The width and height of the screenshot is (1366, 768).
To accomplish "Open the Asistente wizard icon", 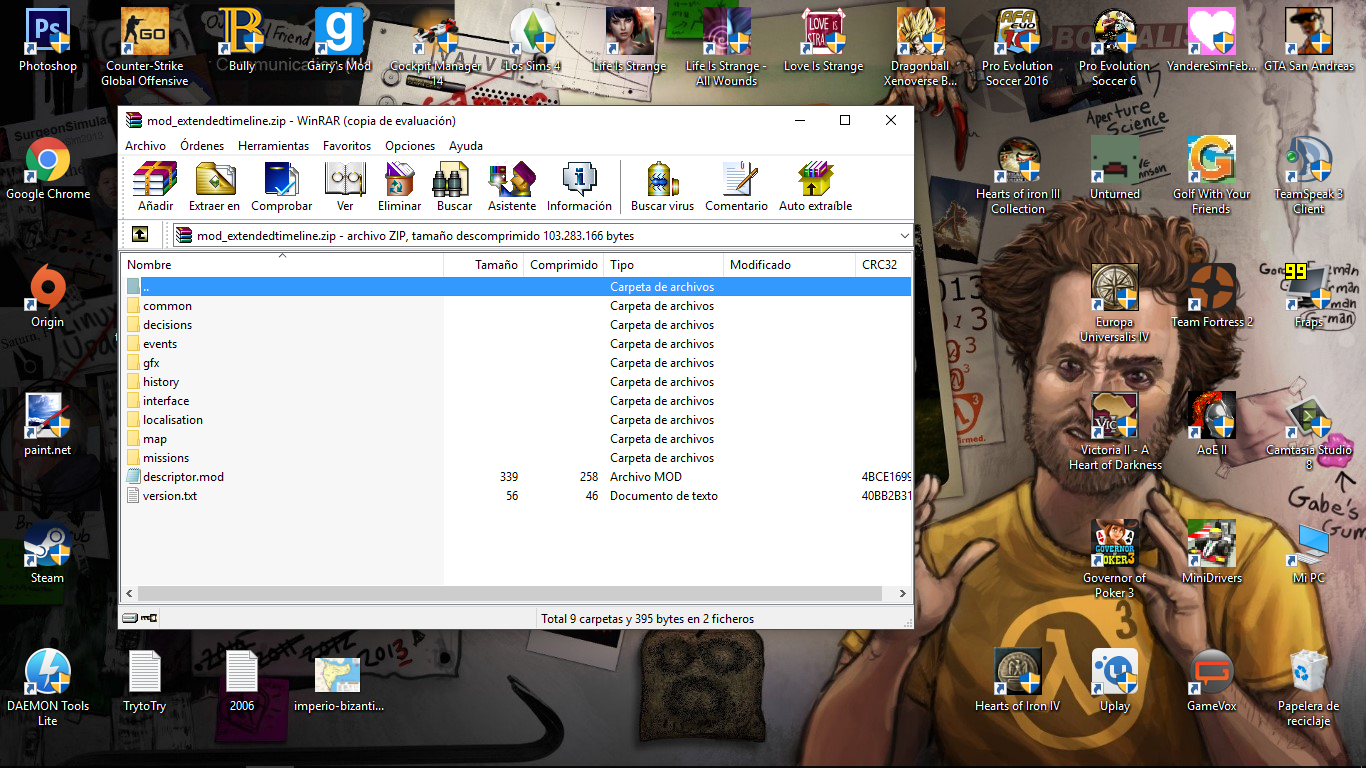I will (512, 187).
